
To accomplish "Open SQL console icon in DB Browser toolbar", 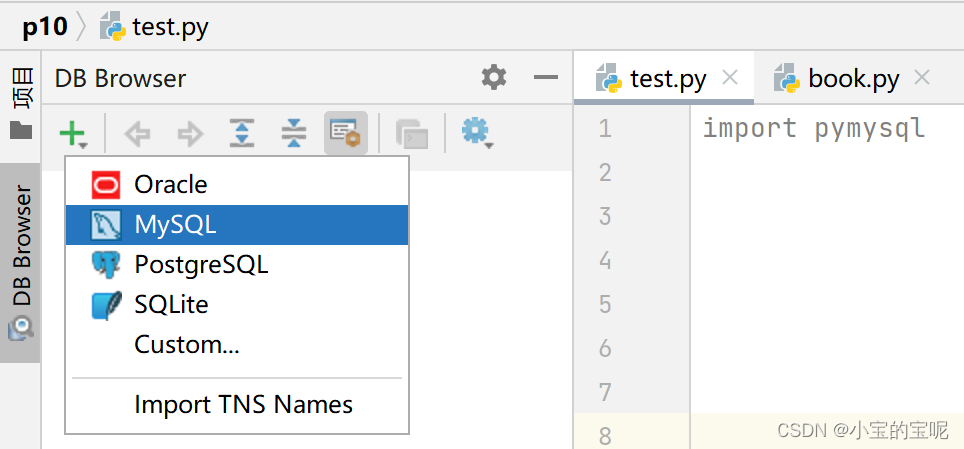I will pos(412,133).
